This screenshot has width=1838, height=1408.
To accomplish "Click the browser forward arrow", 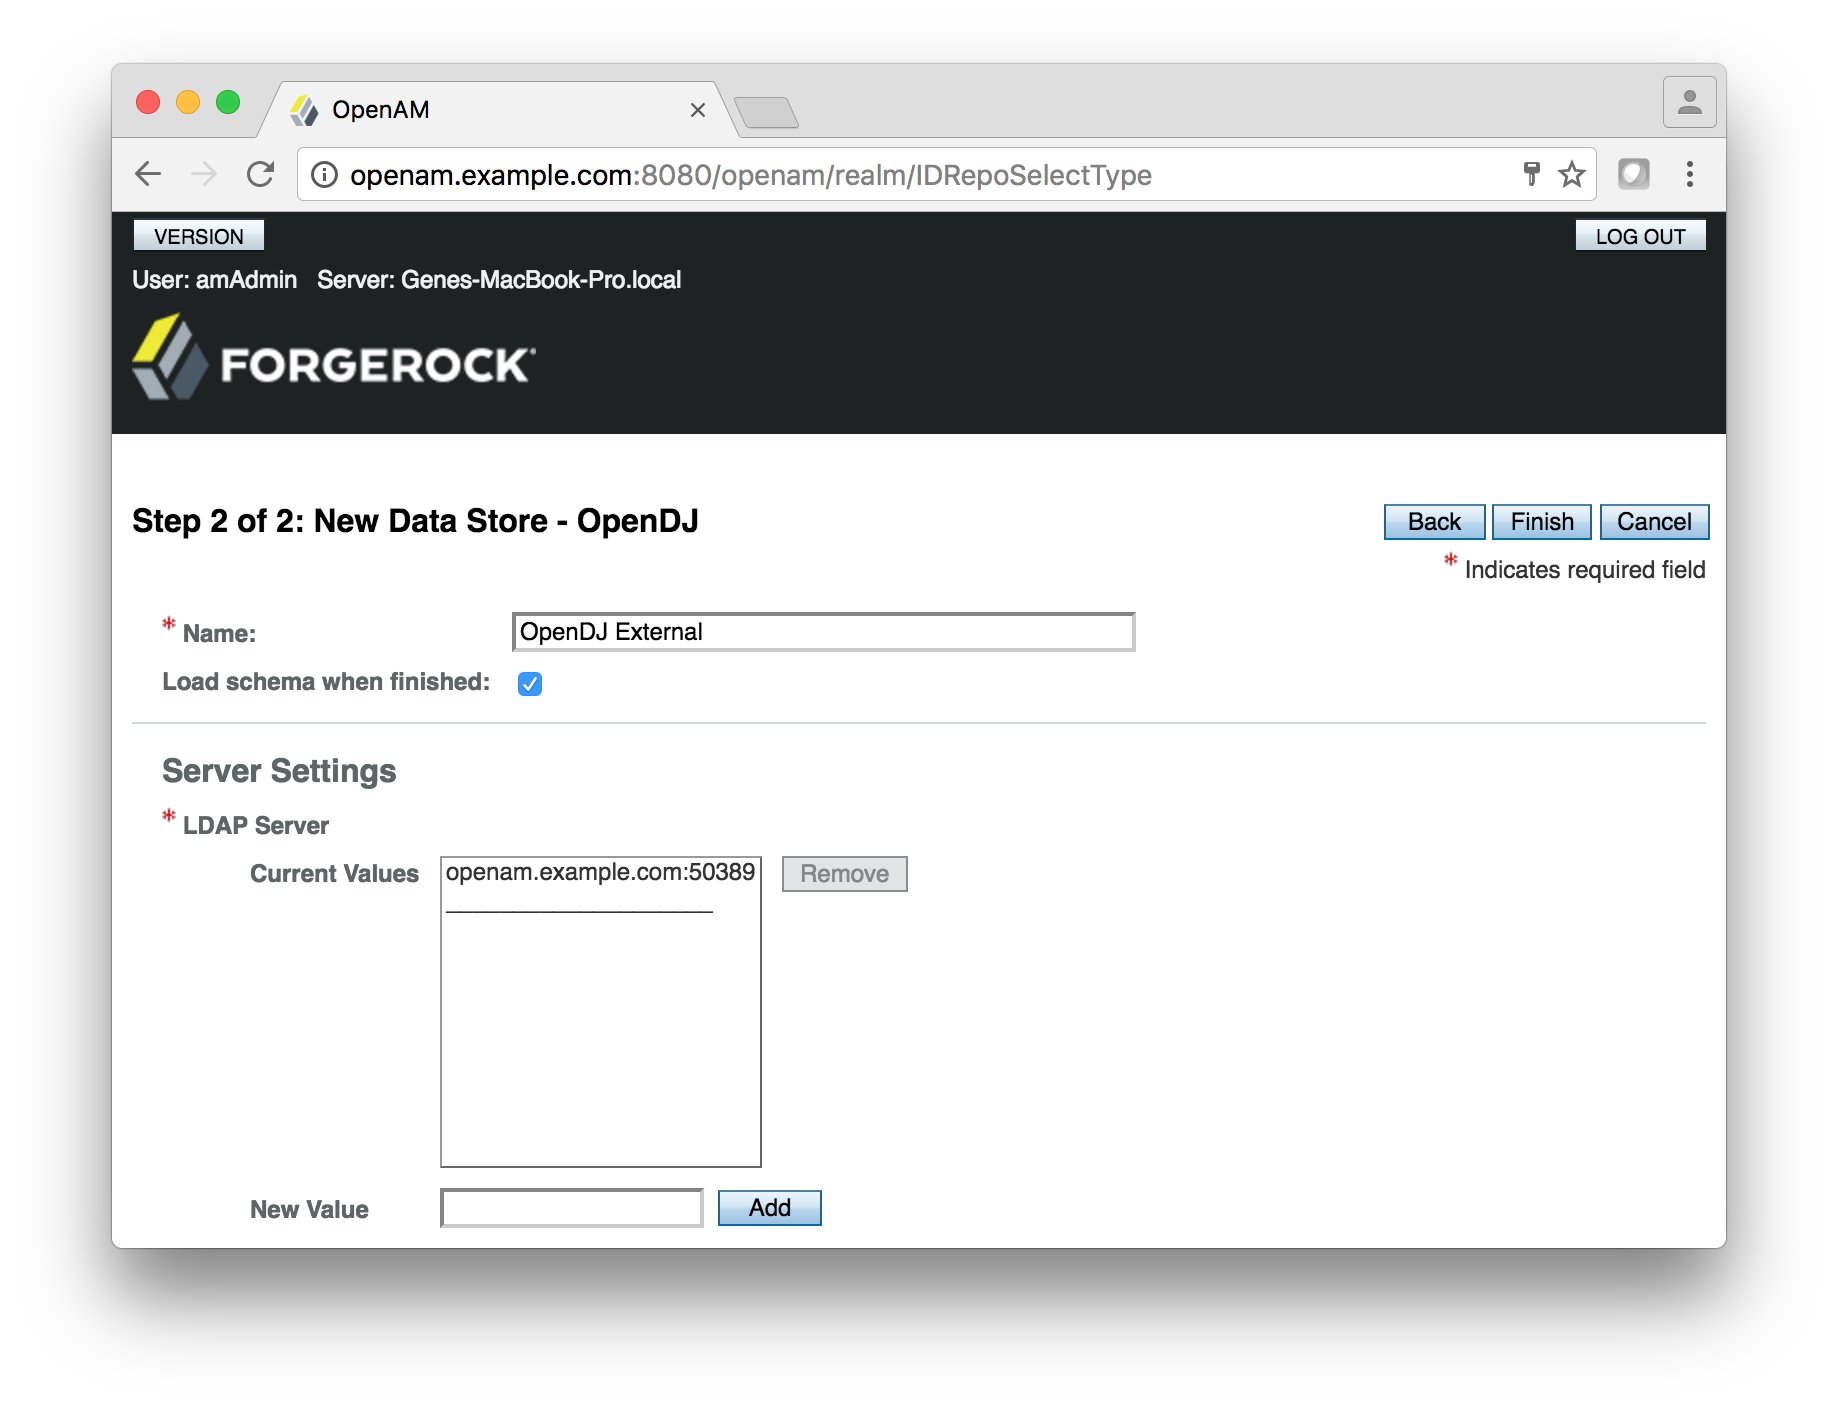I will (204, 174).
